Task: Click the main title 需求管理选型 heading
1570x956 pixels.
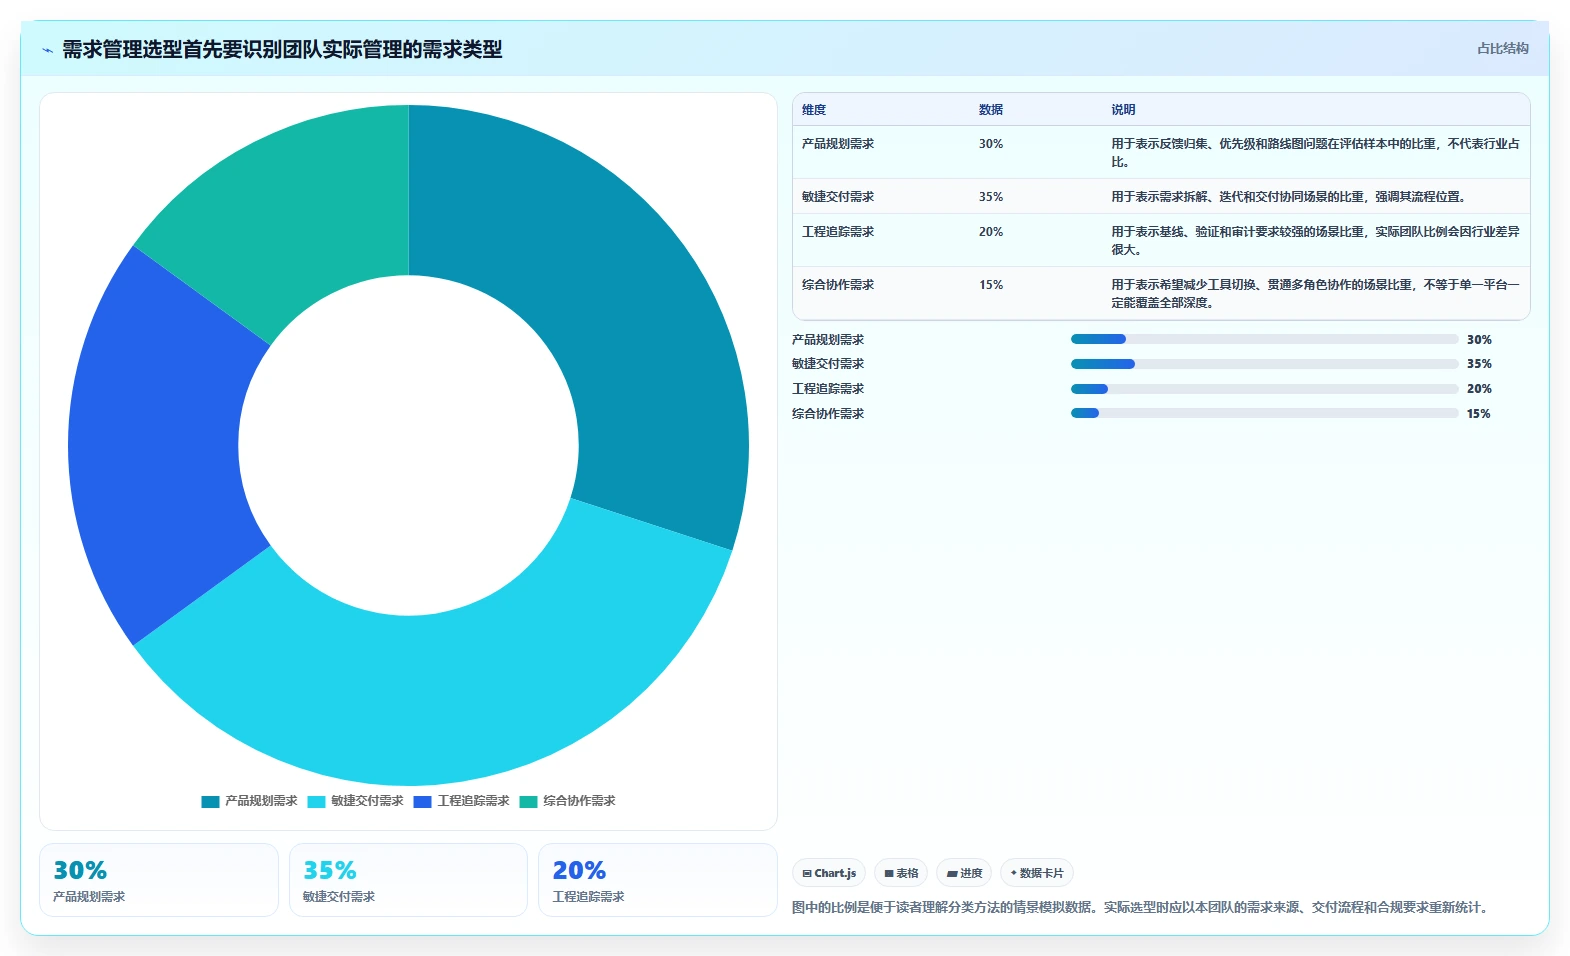Action: click(282, 50)
